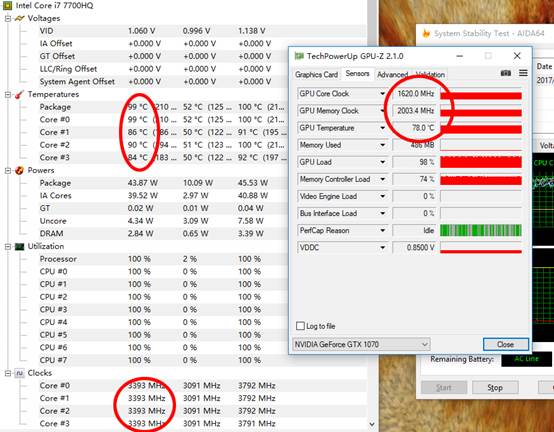The image size is (554, 432).
Task: Open the GPU-Z hamburger menu
Action: click(x=523, y=73)
